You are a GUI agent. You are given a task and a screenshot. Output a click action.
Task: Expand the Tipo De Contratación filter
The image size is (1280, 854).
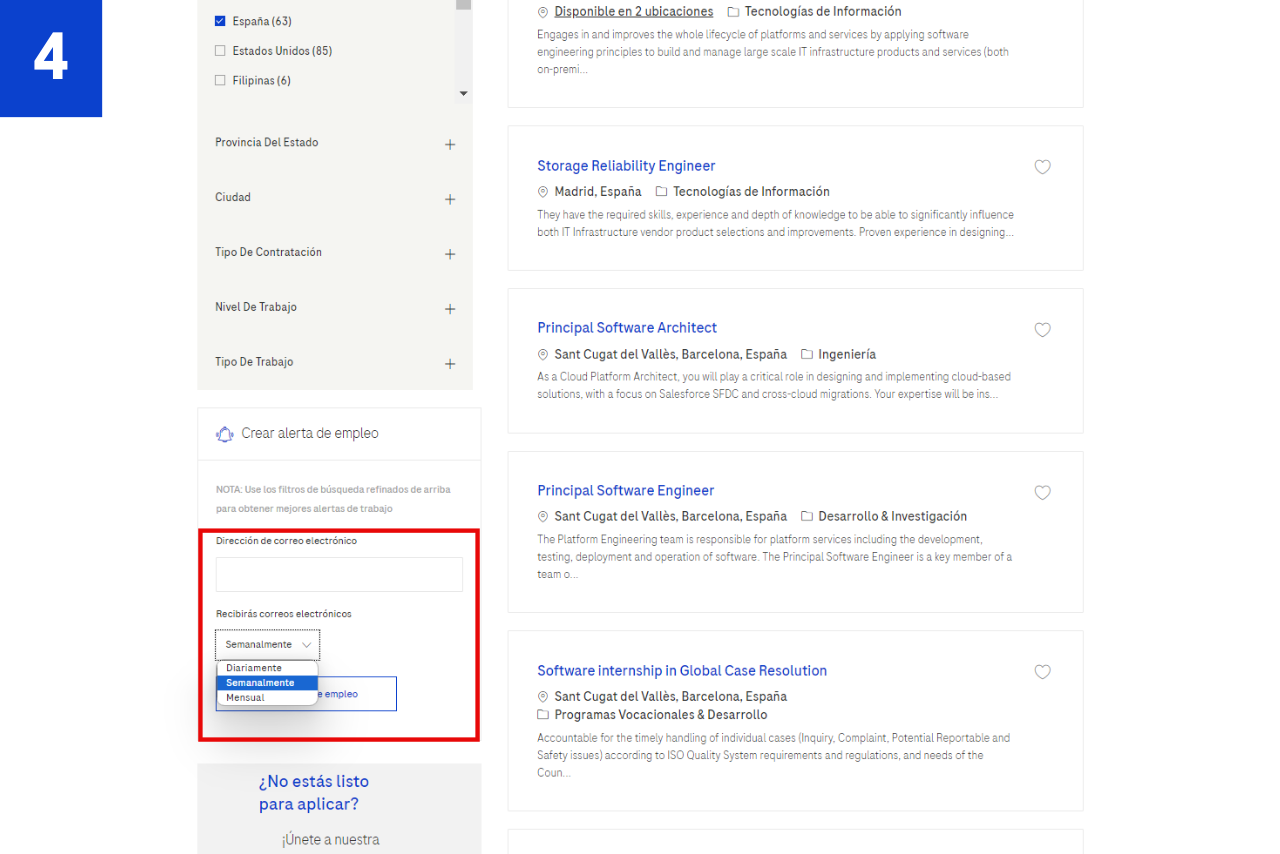coord(450,254)
